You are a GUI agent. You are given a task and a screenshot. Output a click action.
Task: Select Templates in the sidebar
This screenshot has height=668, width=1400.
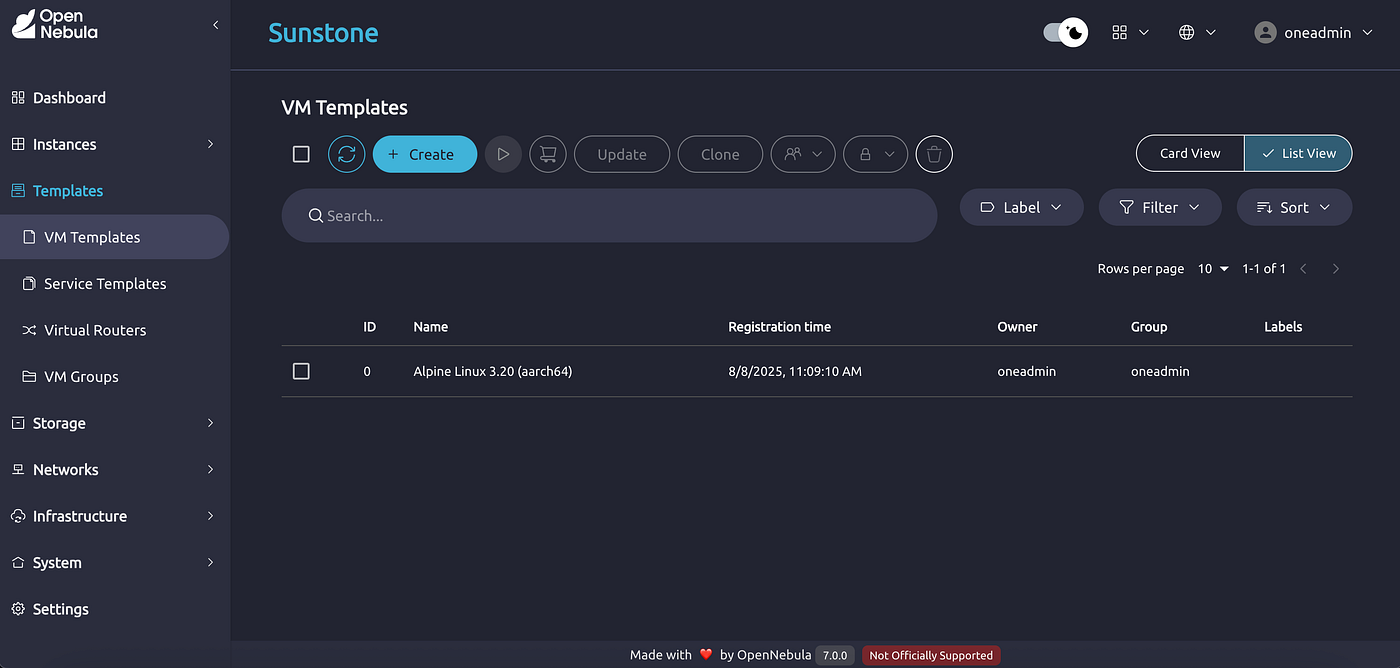pos(115,191)
